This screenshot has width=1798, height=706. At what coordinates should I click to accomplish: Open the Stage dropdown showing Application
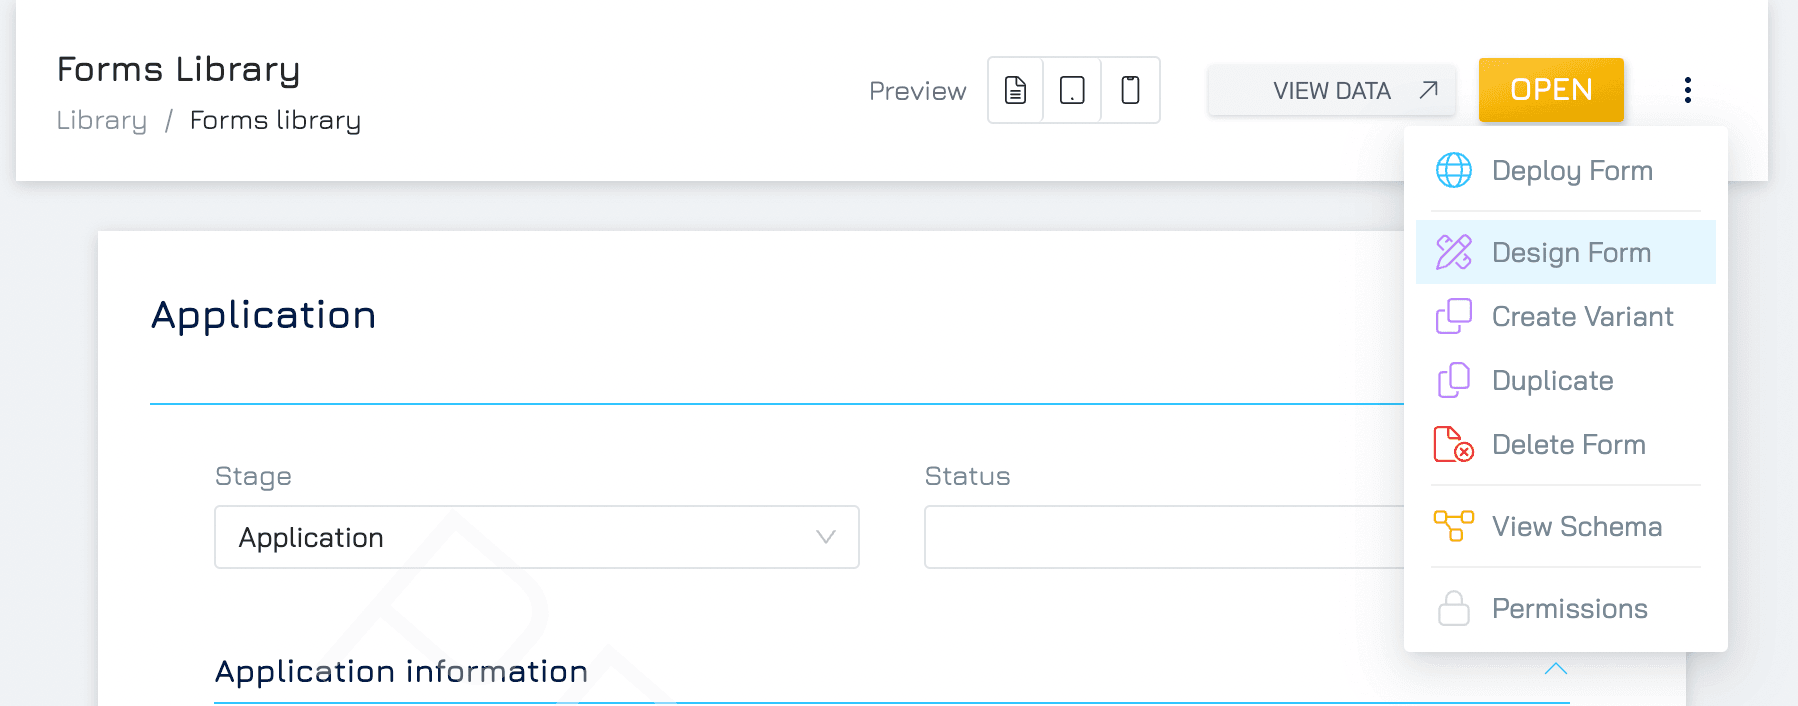[537, 537]
